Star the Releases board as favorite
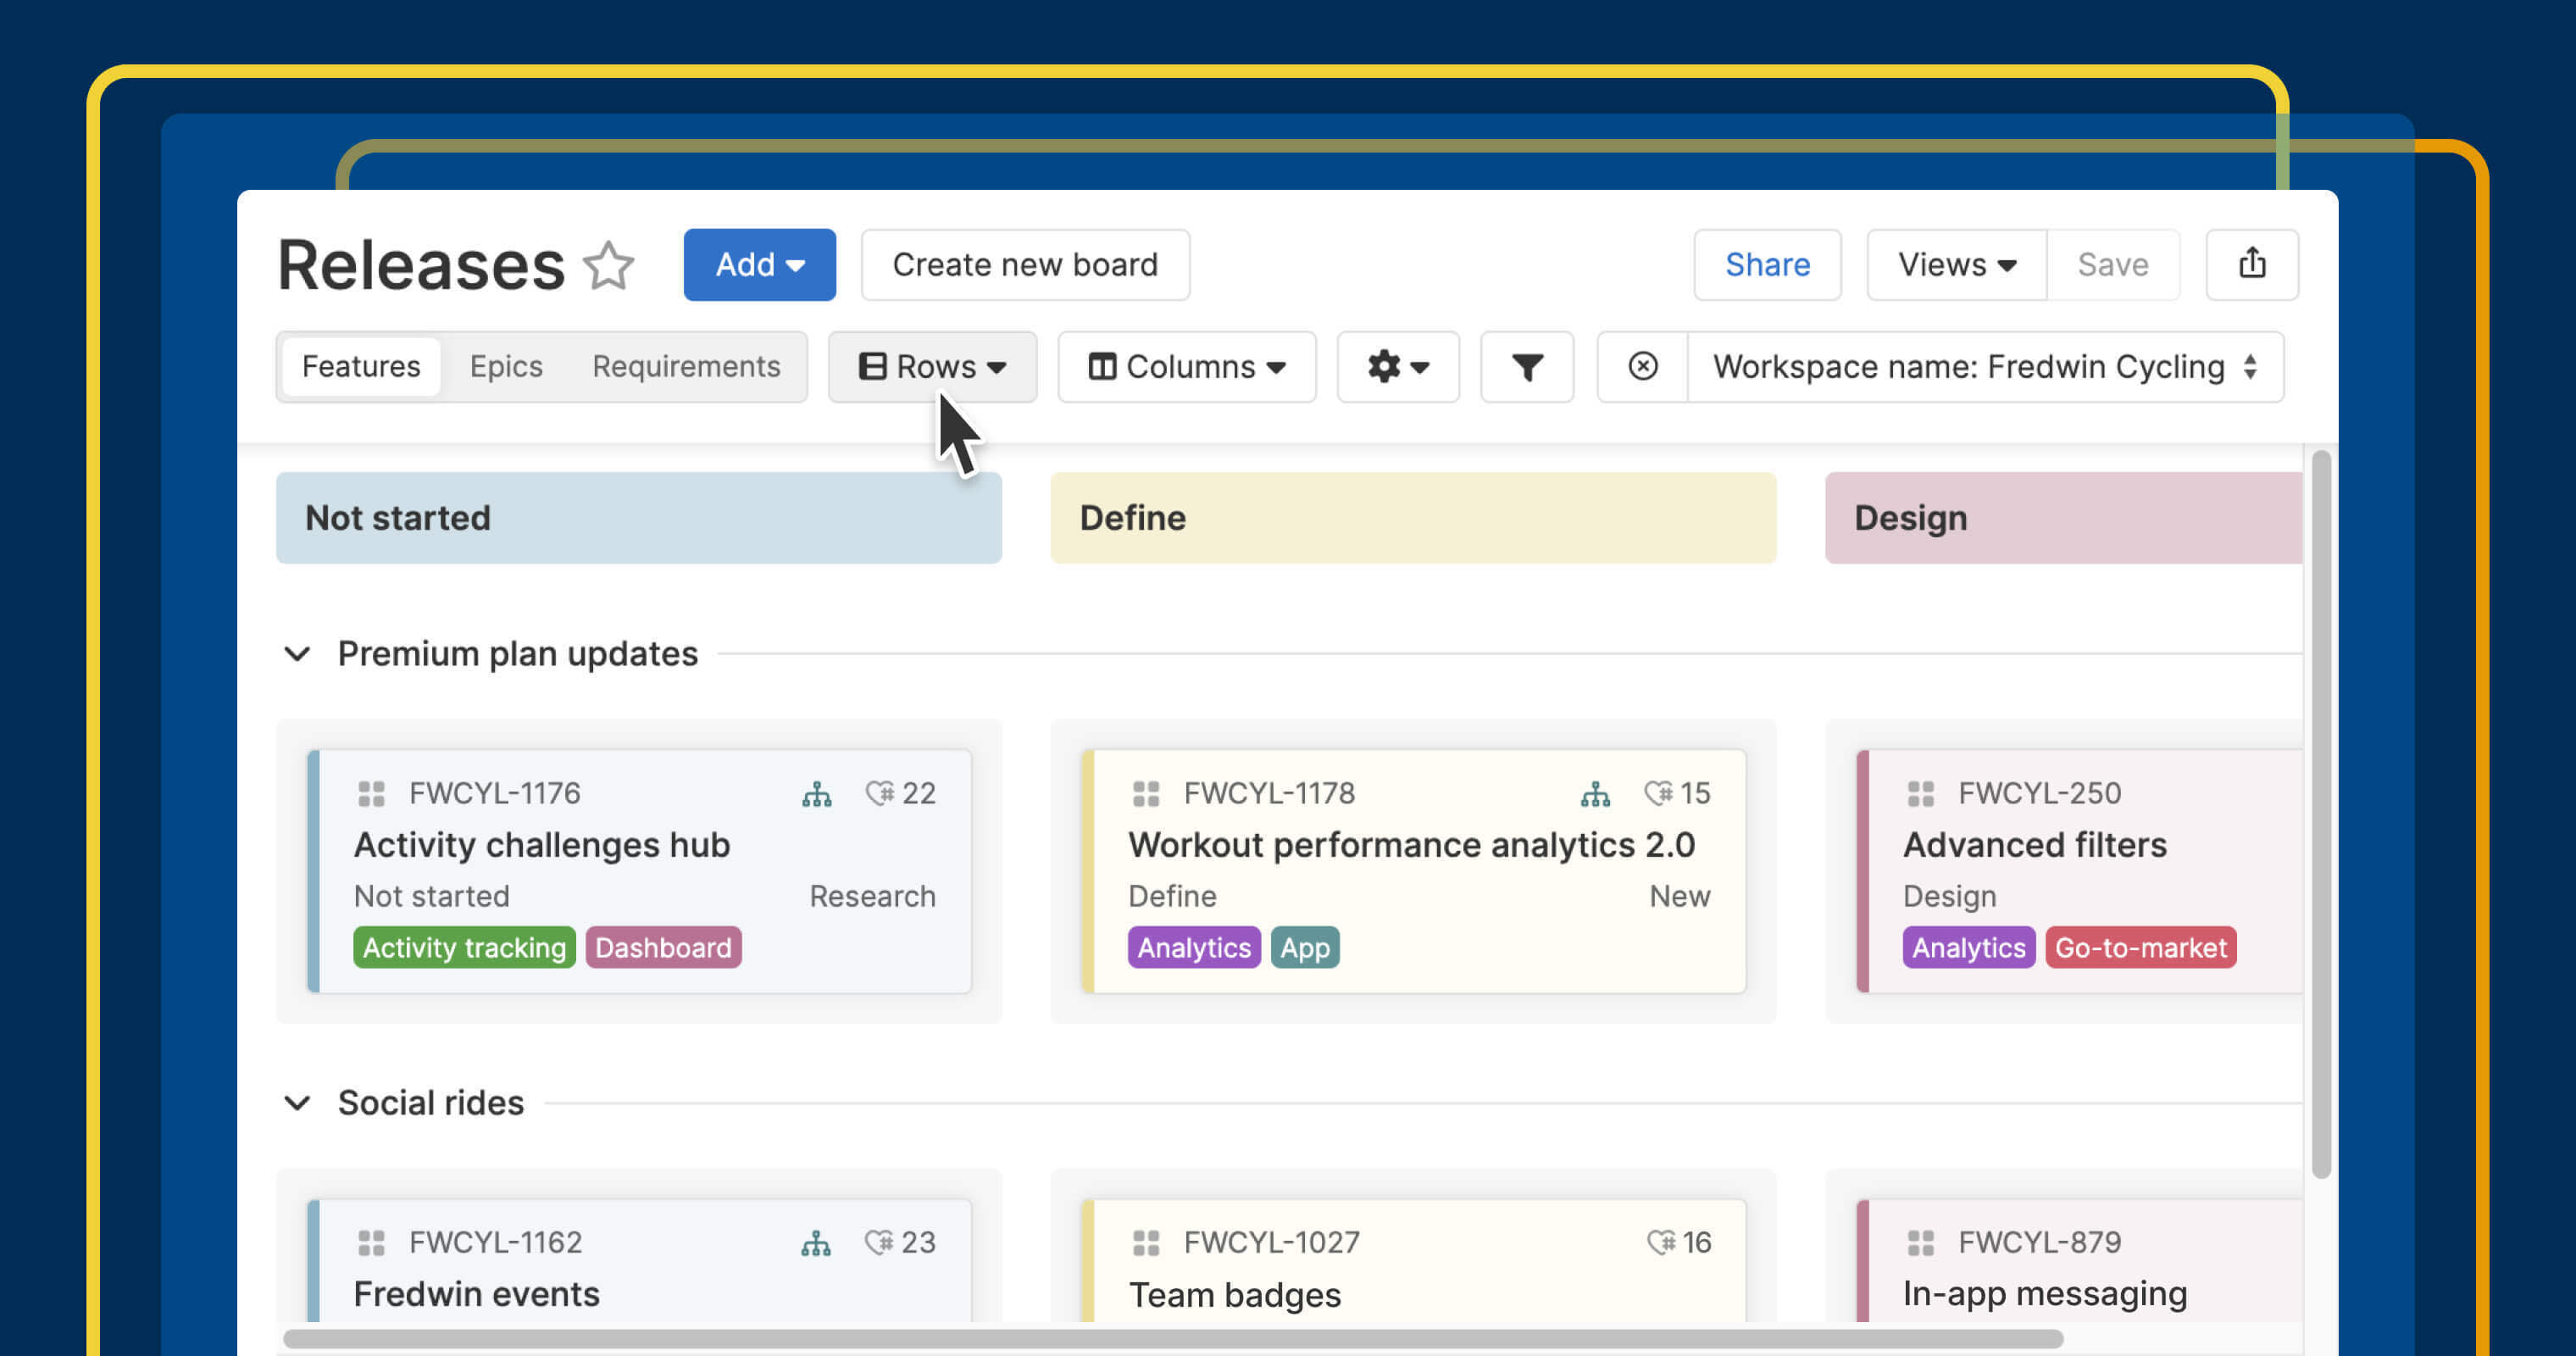 pos(608,265)
